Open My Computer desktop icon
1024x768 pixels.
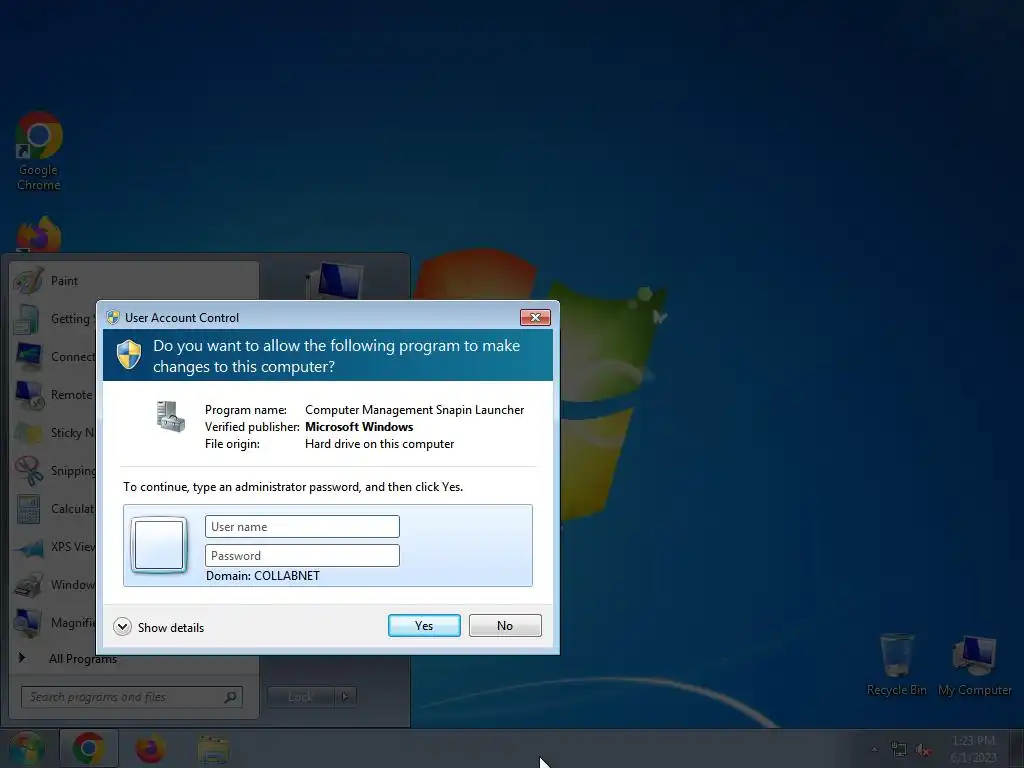pos(974,665)
